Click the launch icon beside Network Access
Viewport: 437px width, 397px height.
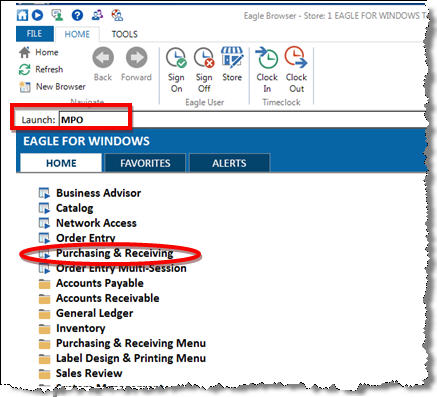coord(44,223)
